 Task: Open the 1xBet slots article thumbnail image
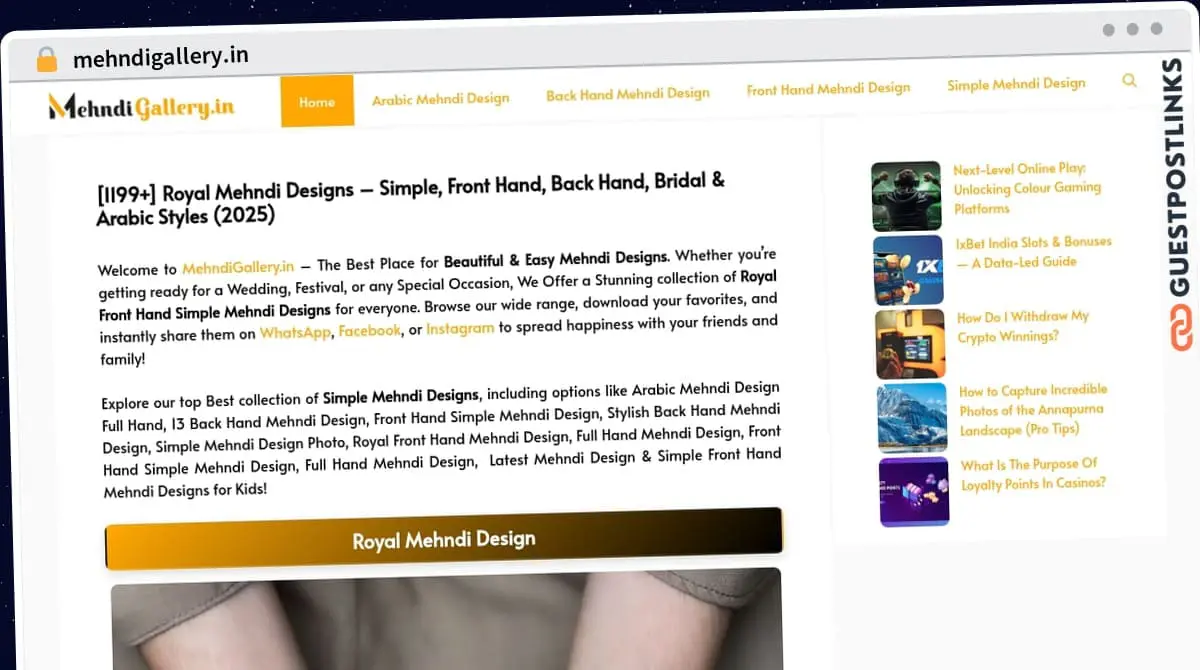point(910,270)
